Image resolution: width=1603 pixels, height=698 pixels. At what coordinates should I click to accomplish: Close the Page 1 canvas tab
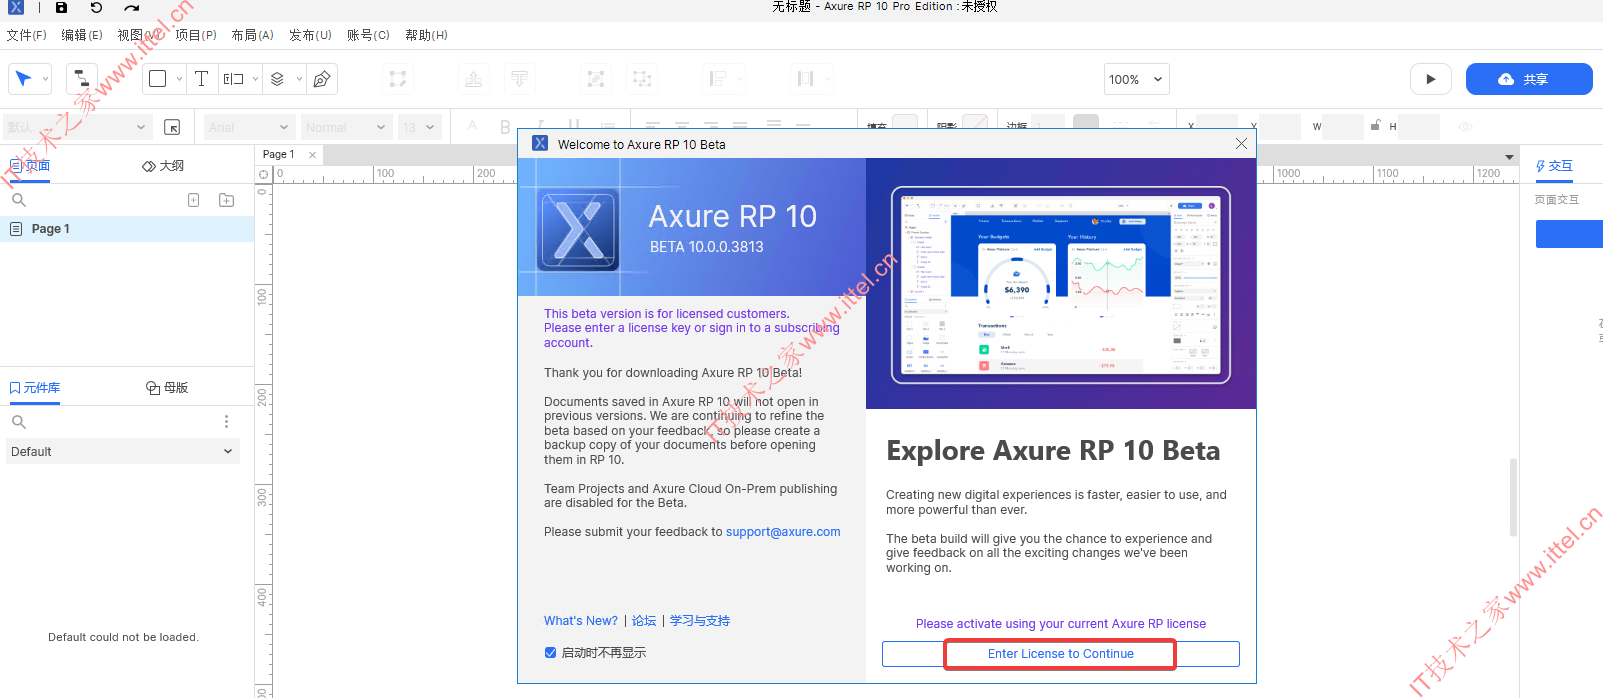pyautogui.click(x=312, y=155)
